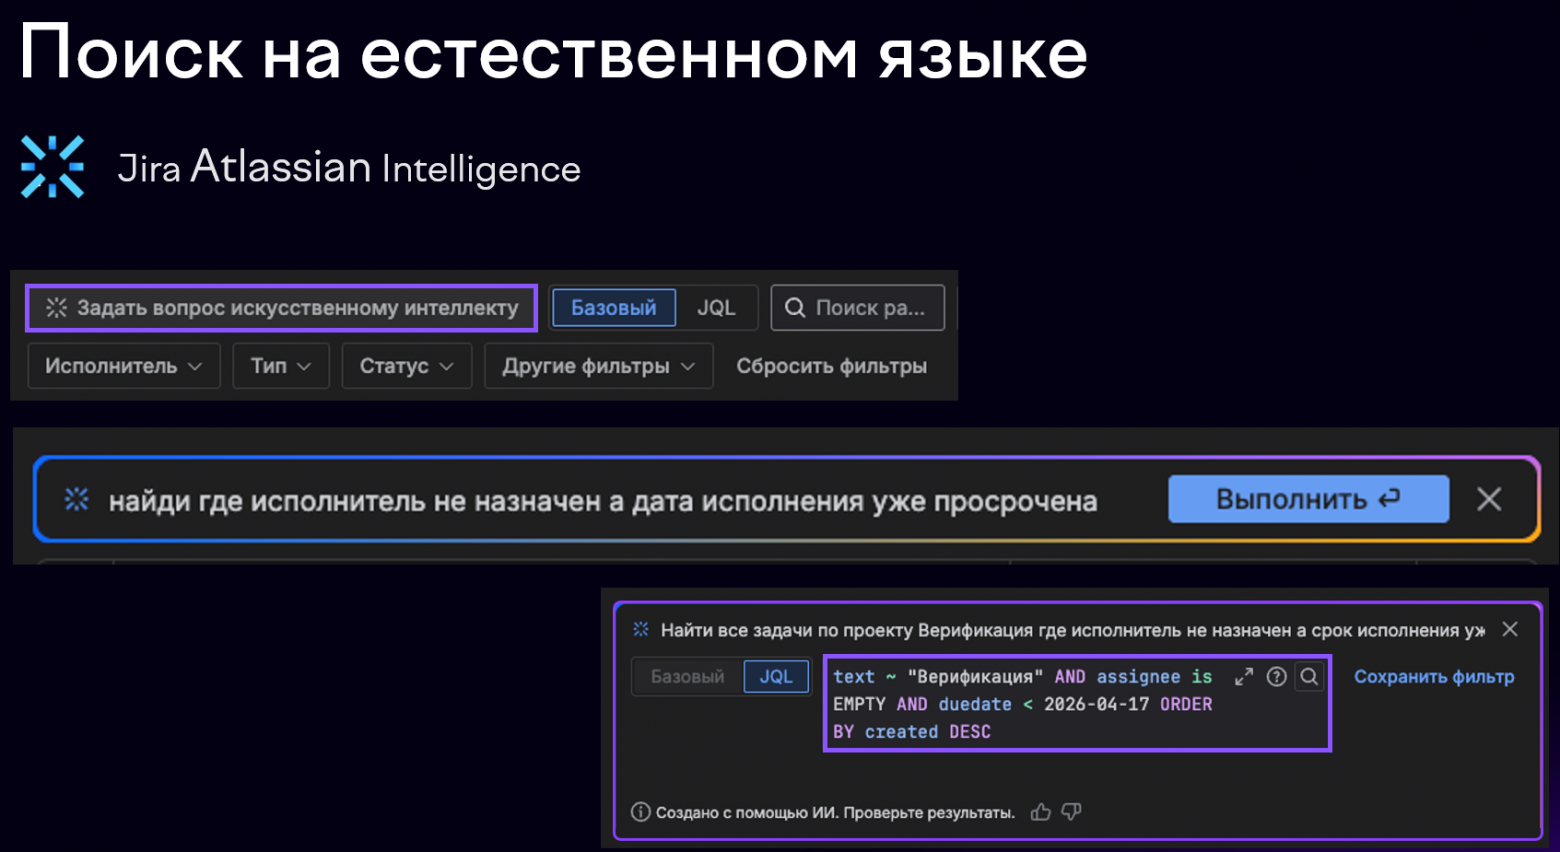Click 'Создано с помощью ИИ. Проверьте результаты.' text

[x=835, y=813]
